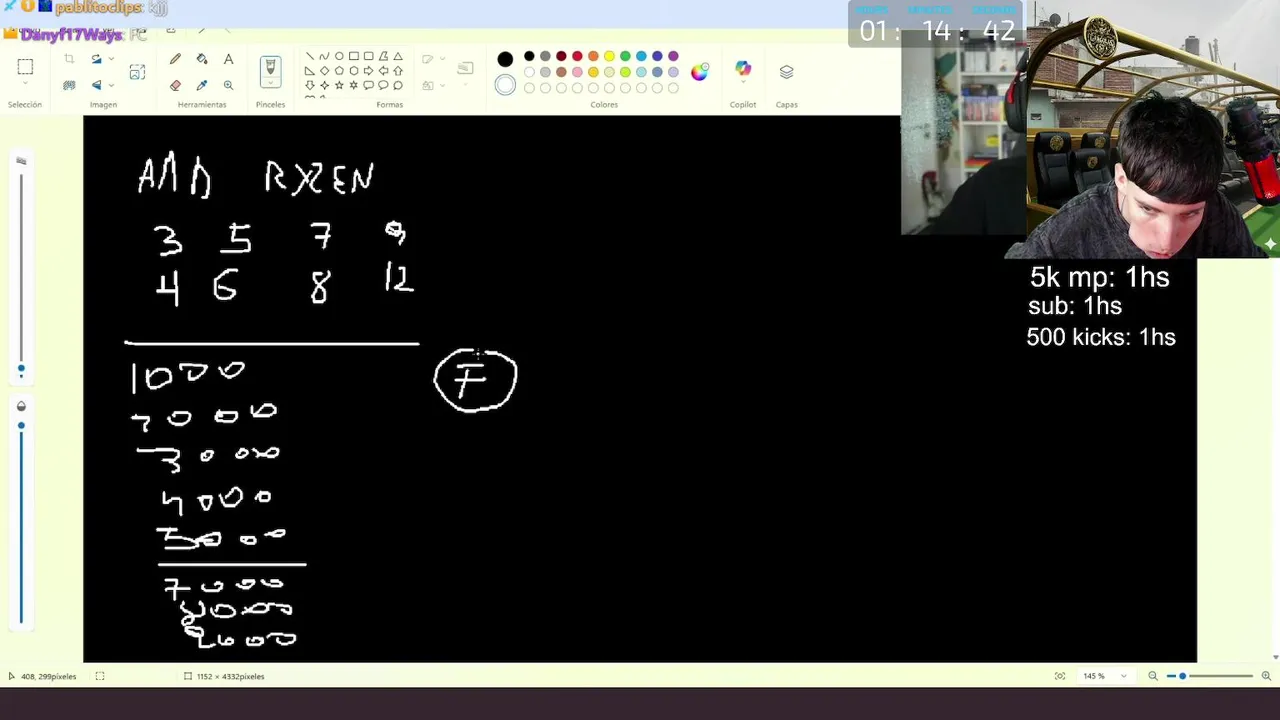Activate Color 1 black foreground swatch

(x=505, y=59)
